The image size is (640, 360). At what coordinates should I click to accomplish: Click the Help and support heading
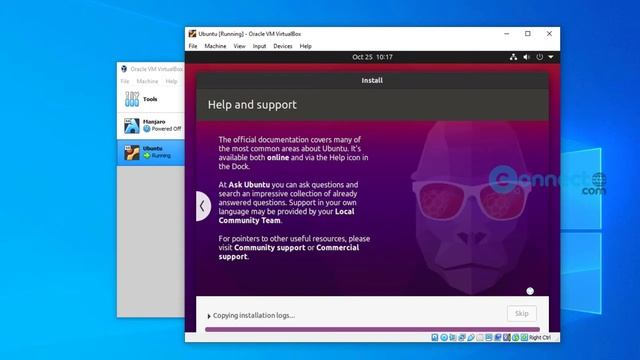click(x=252, y=105)
